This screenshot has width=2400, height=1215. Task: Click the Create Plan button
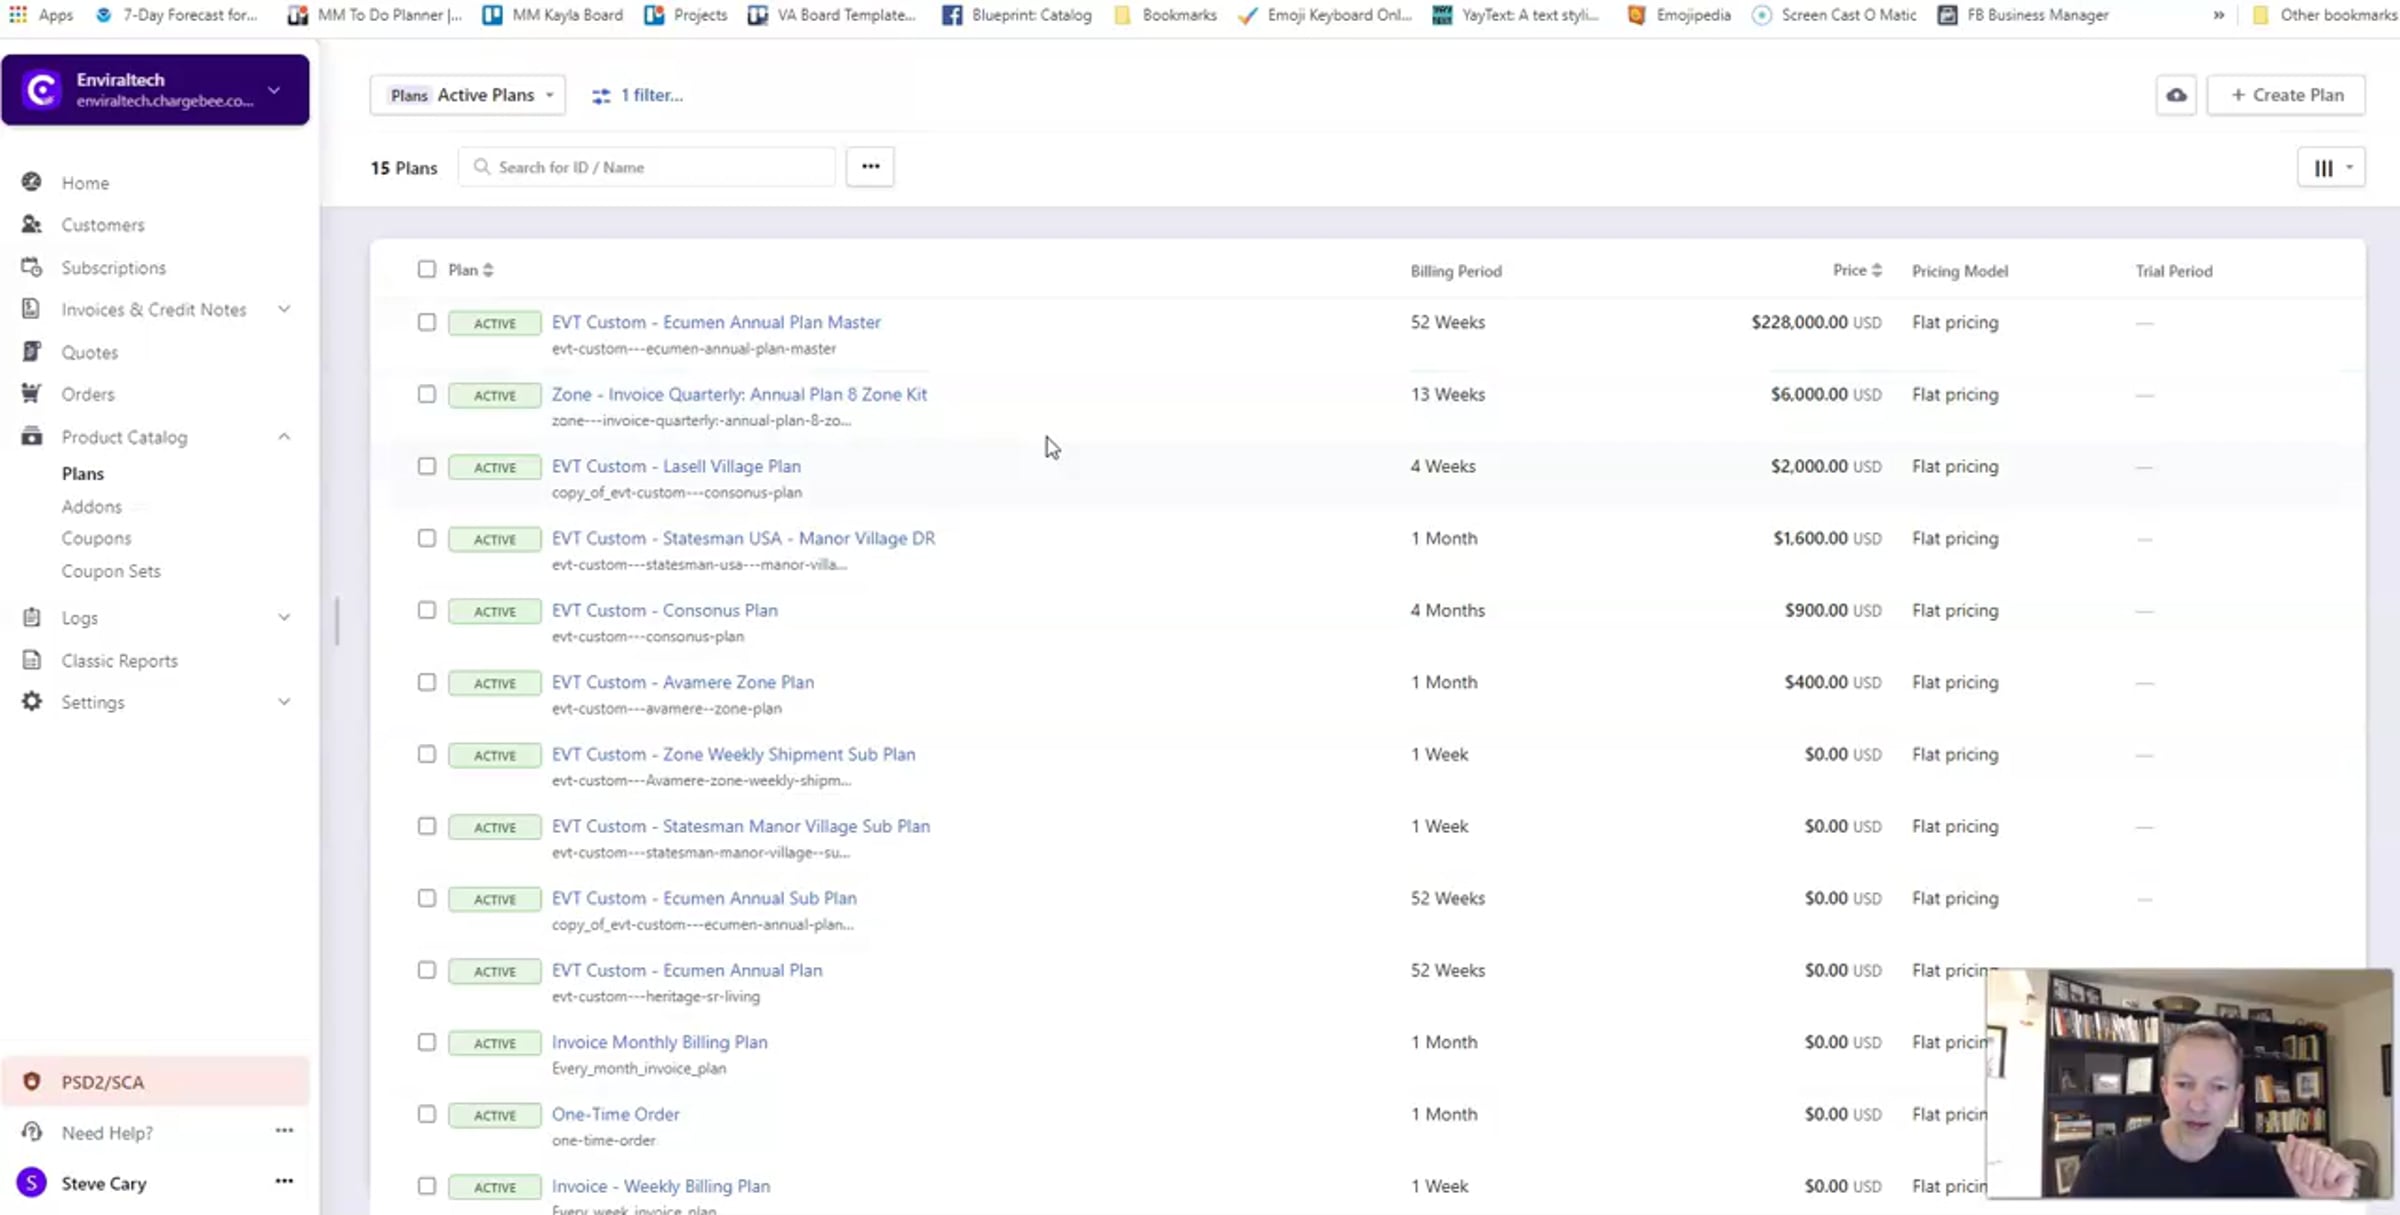tap(2286, 95)
